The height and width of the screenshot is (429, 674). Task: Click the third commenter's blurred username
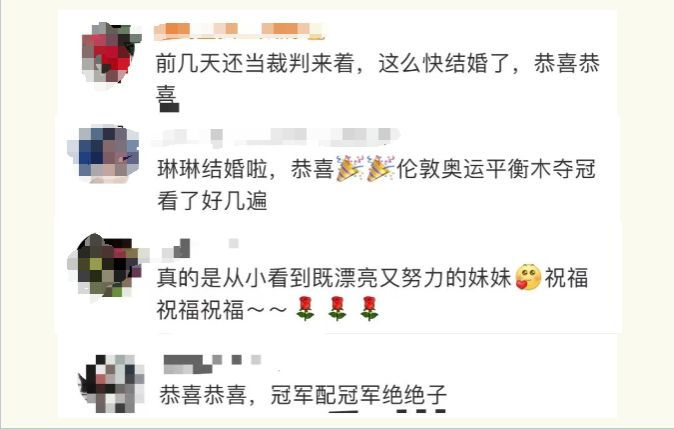(x=198, y=250)
